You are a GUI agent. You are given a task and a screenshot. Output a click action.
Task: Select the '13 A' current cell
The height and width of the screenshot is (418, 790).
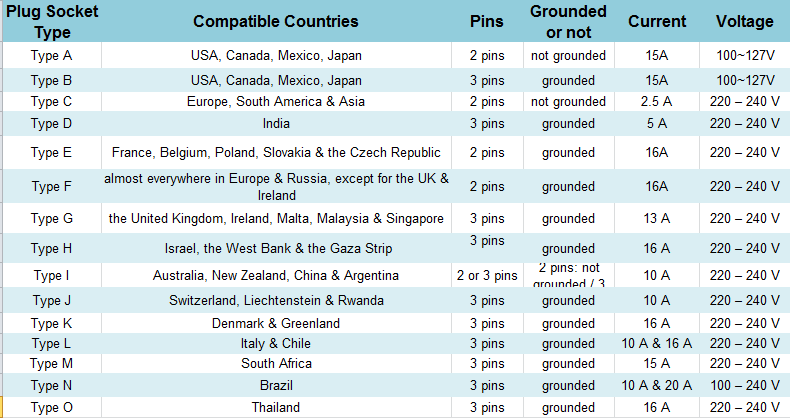pos(657,219)
